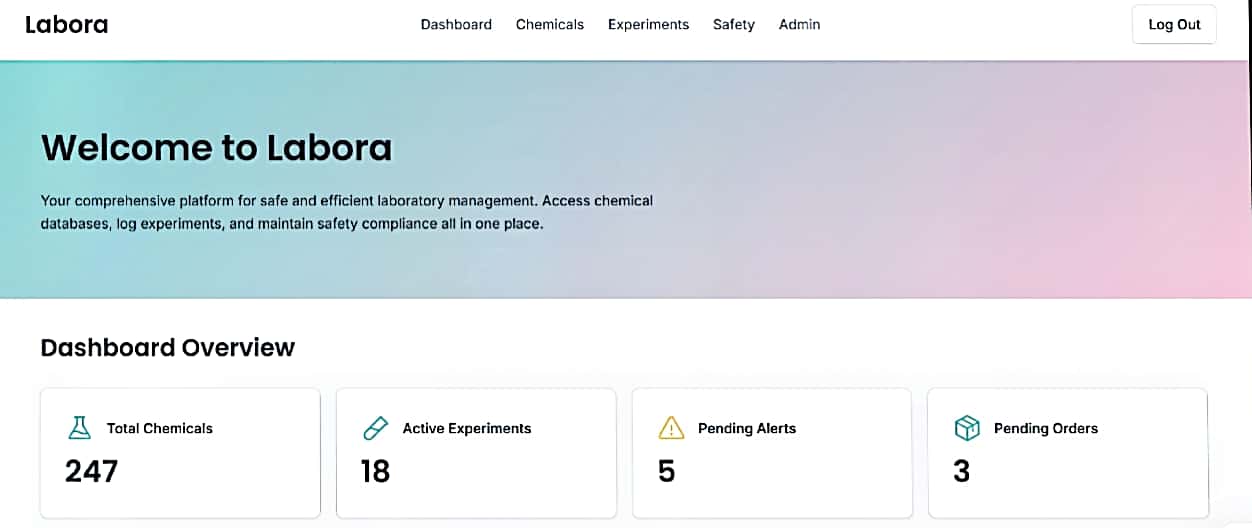Viewport: 1252px width, 528px height.
Task: Click the 247 chemicals count
Action: click(92, 471)
